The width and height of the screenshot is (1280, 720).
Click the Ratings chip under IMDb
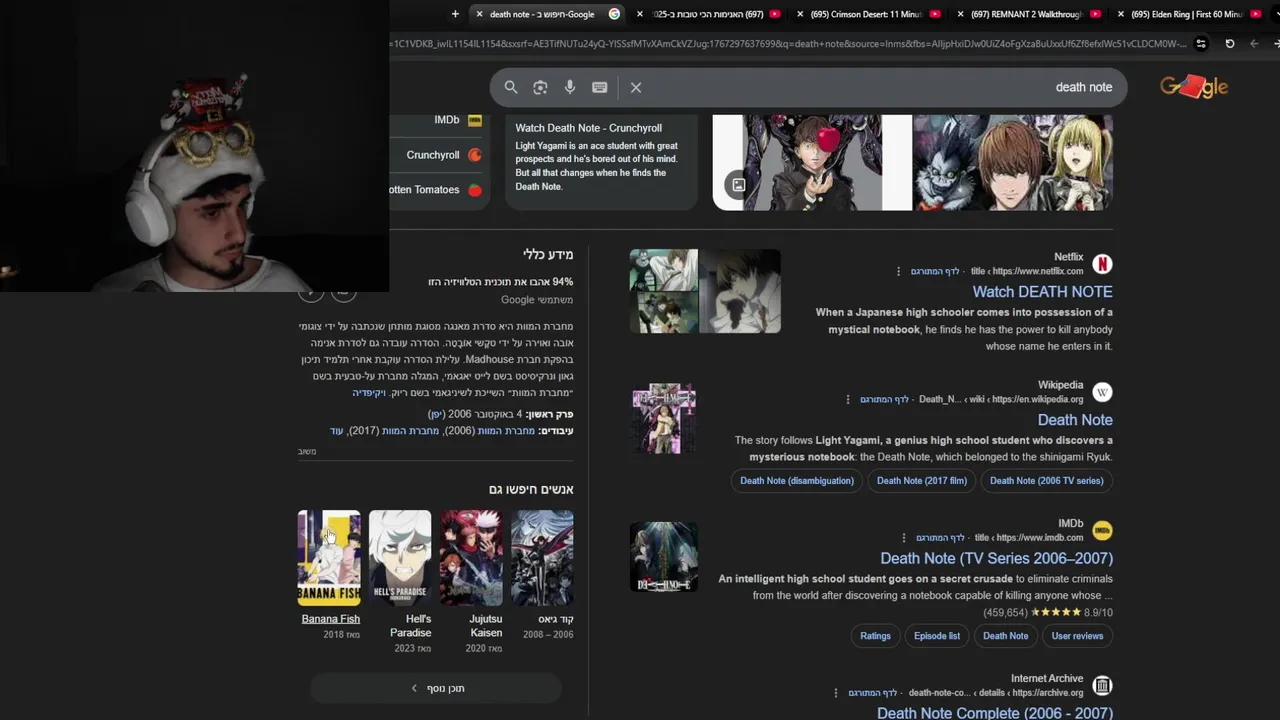[x=875, y=636]
